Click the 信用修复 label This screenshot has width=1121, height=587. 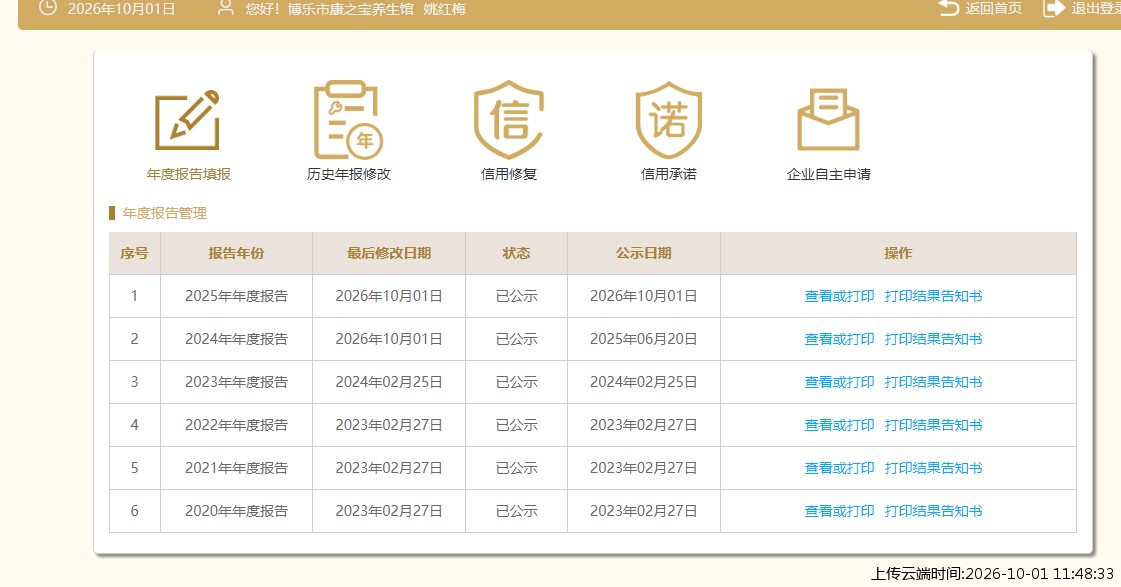(508, 174)
